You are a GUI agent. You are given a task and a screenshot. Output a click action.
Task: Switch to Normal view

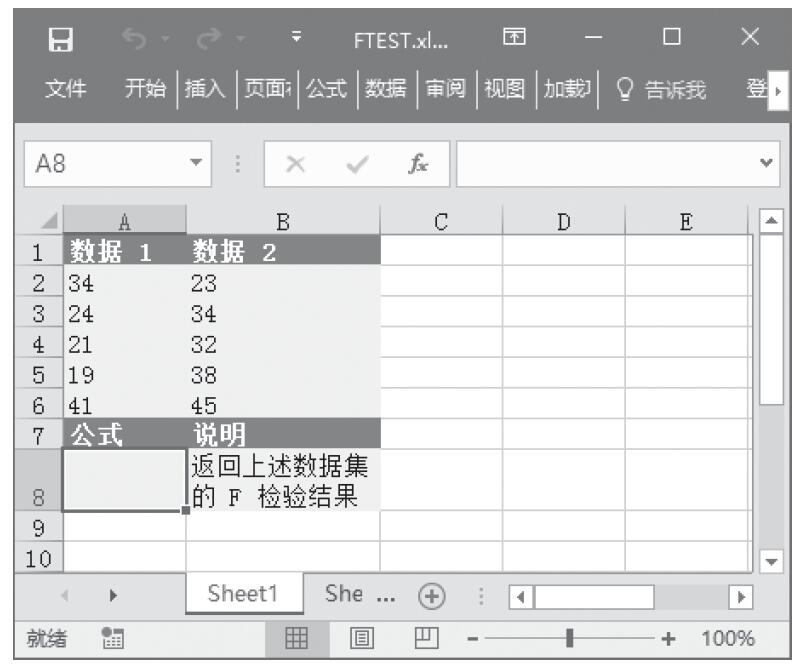click(296, 638)
